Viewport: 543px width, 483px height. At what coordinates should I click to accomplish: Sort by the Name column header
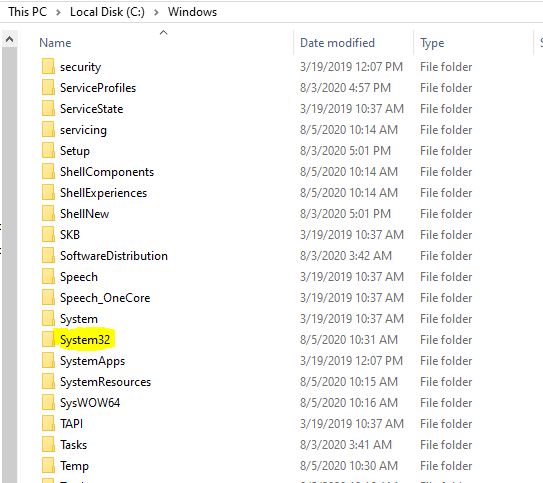[x=55, y=43]
